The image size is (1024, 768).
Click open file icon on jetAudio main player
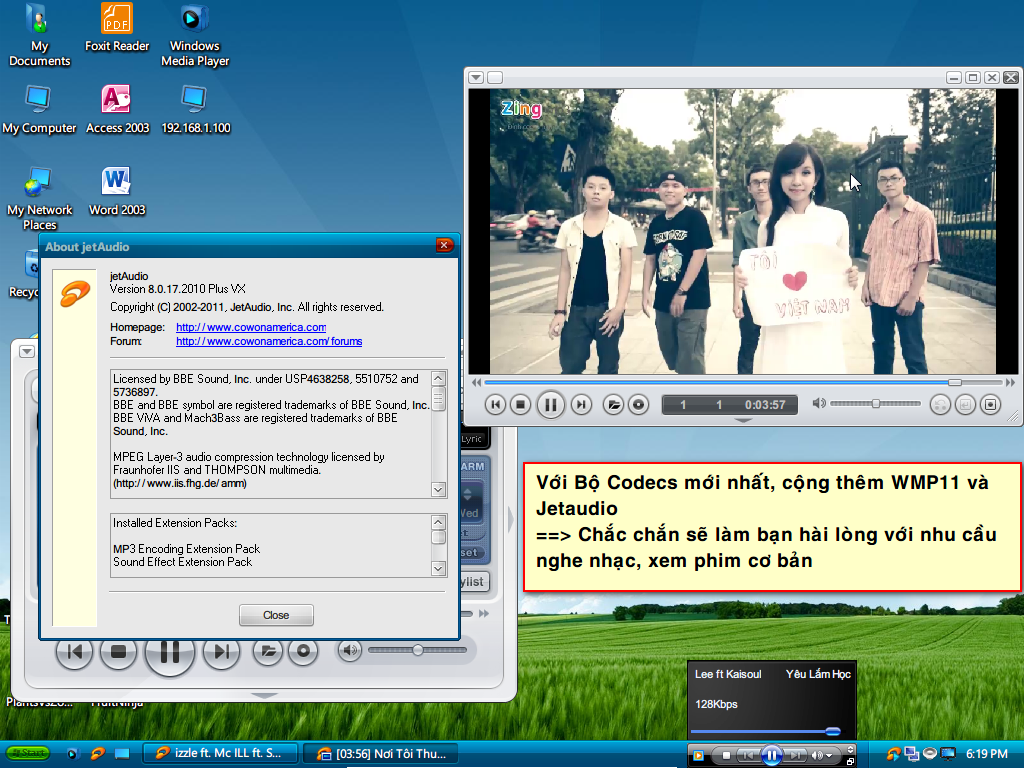coord(268,650)
